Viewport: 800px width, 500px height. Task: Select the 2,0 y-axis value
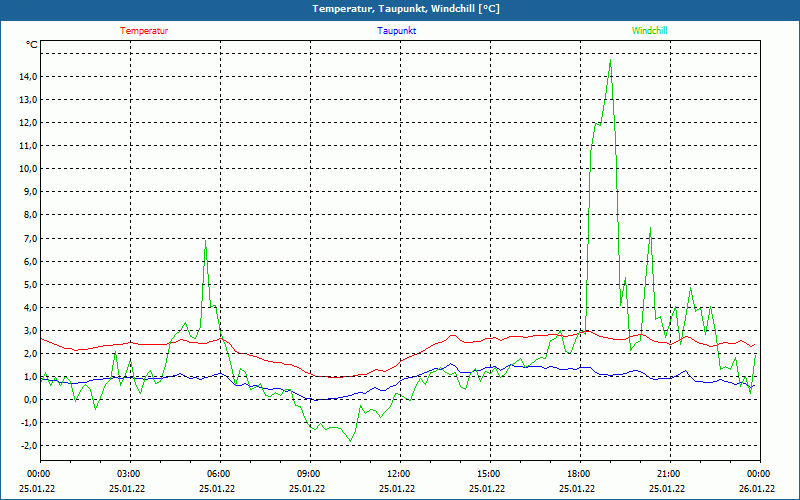click(x=30, y=354)
